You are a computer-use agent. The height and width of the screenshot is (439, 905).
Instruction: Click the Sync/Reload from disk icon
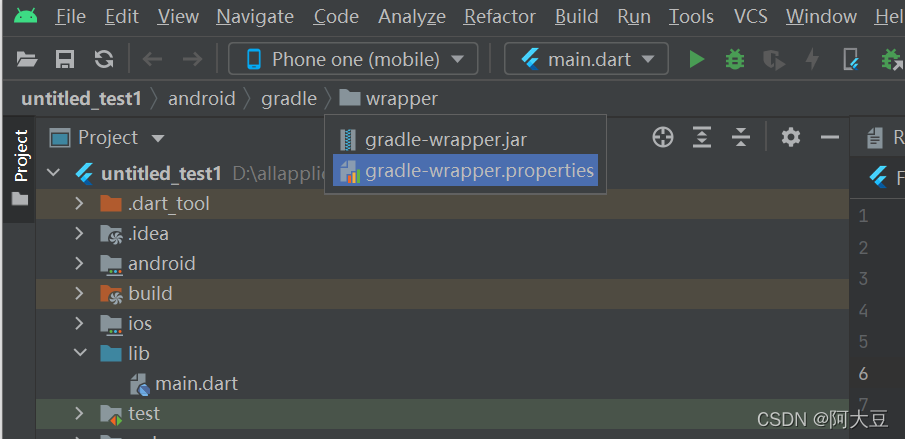tap(104, 59)
